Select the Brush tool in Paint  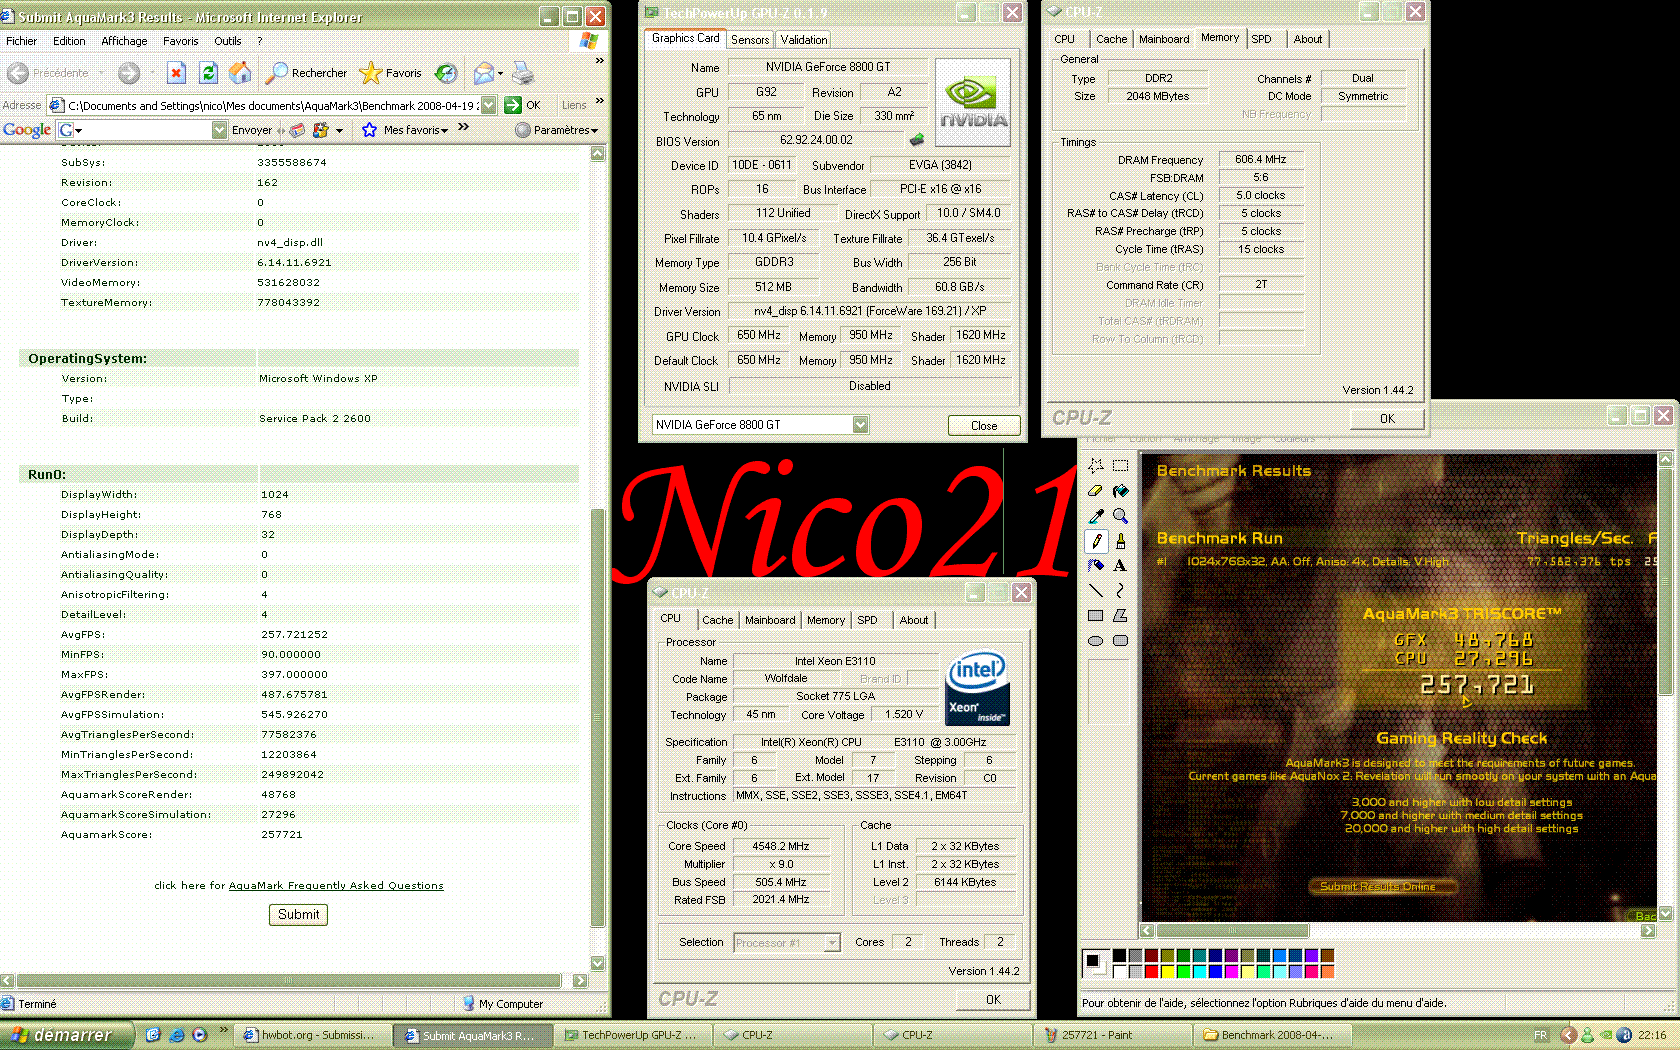click(x=1120, y=541)
